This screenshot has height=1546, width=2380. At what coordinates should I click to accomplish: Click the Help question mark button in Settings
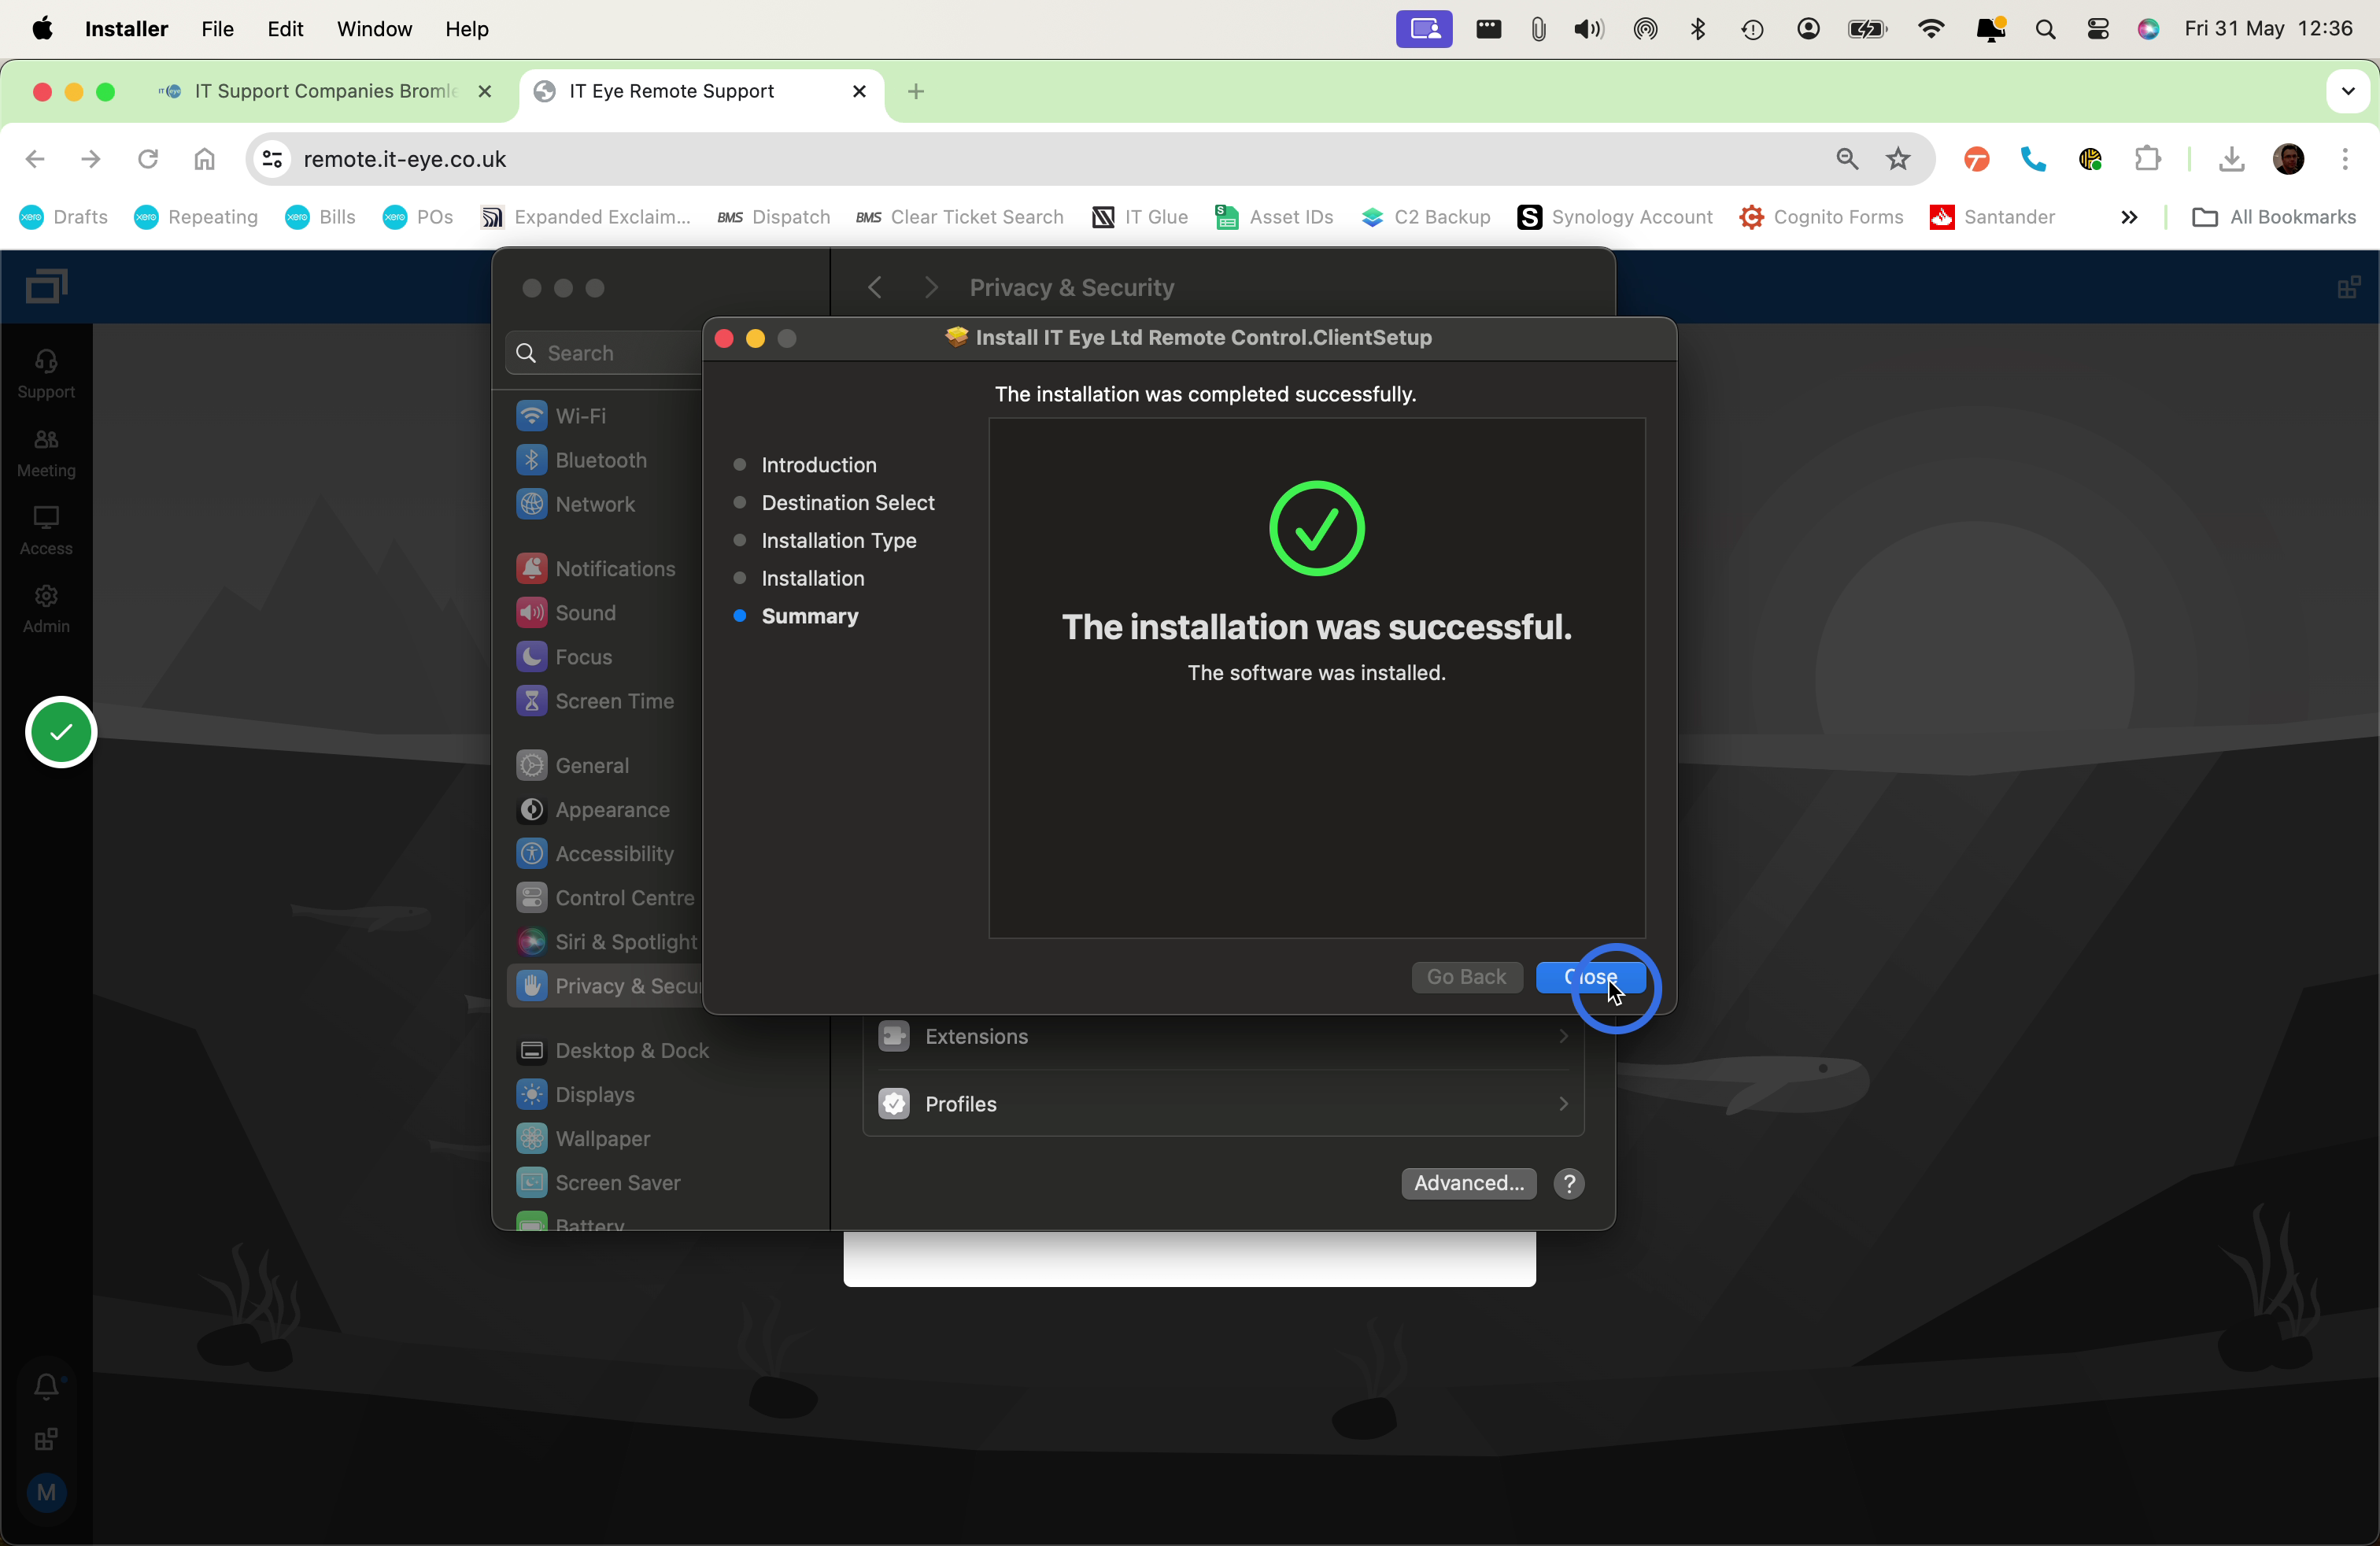coord(1569,1183)
